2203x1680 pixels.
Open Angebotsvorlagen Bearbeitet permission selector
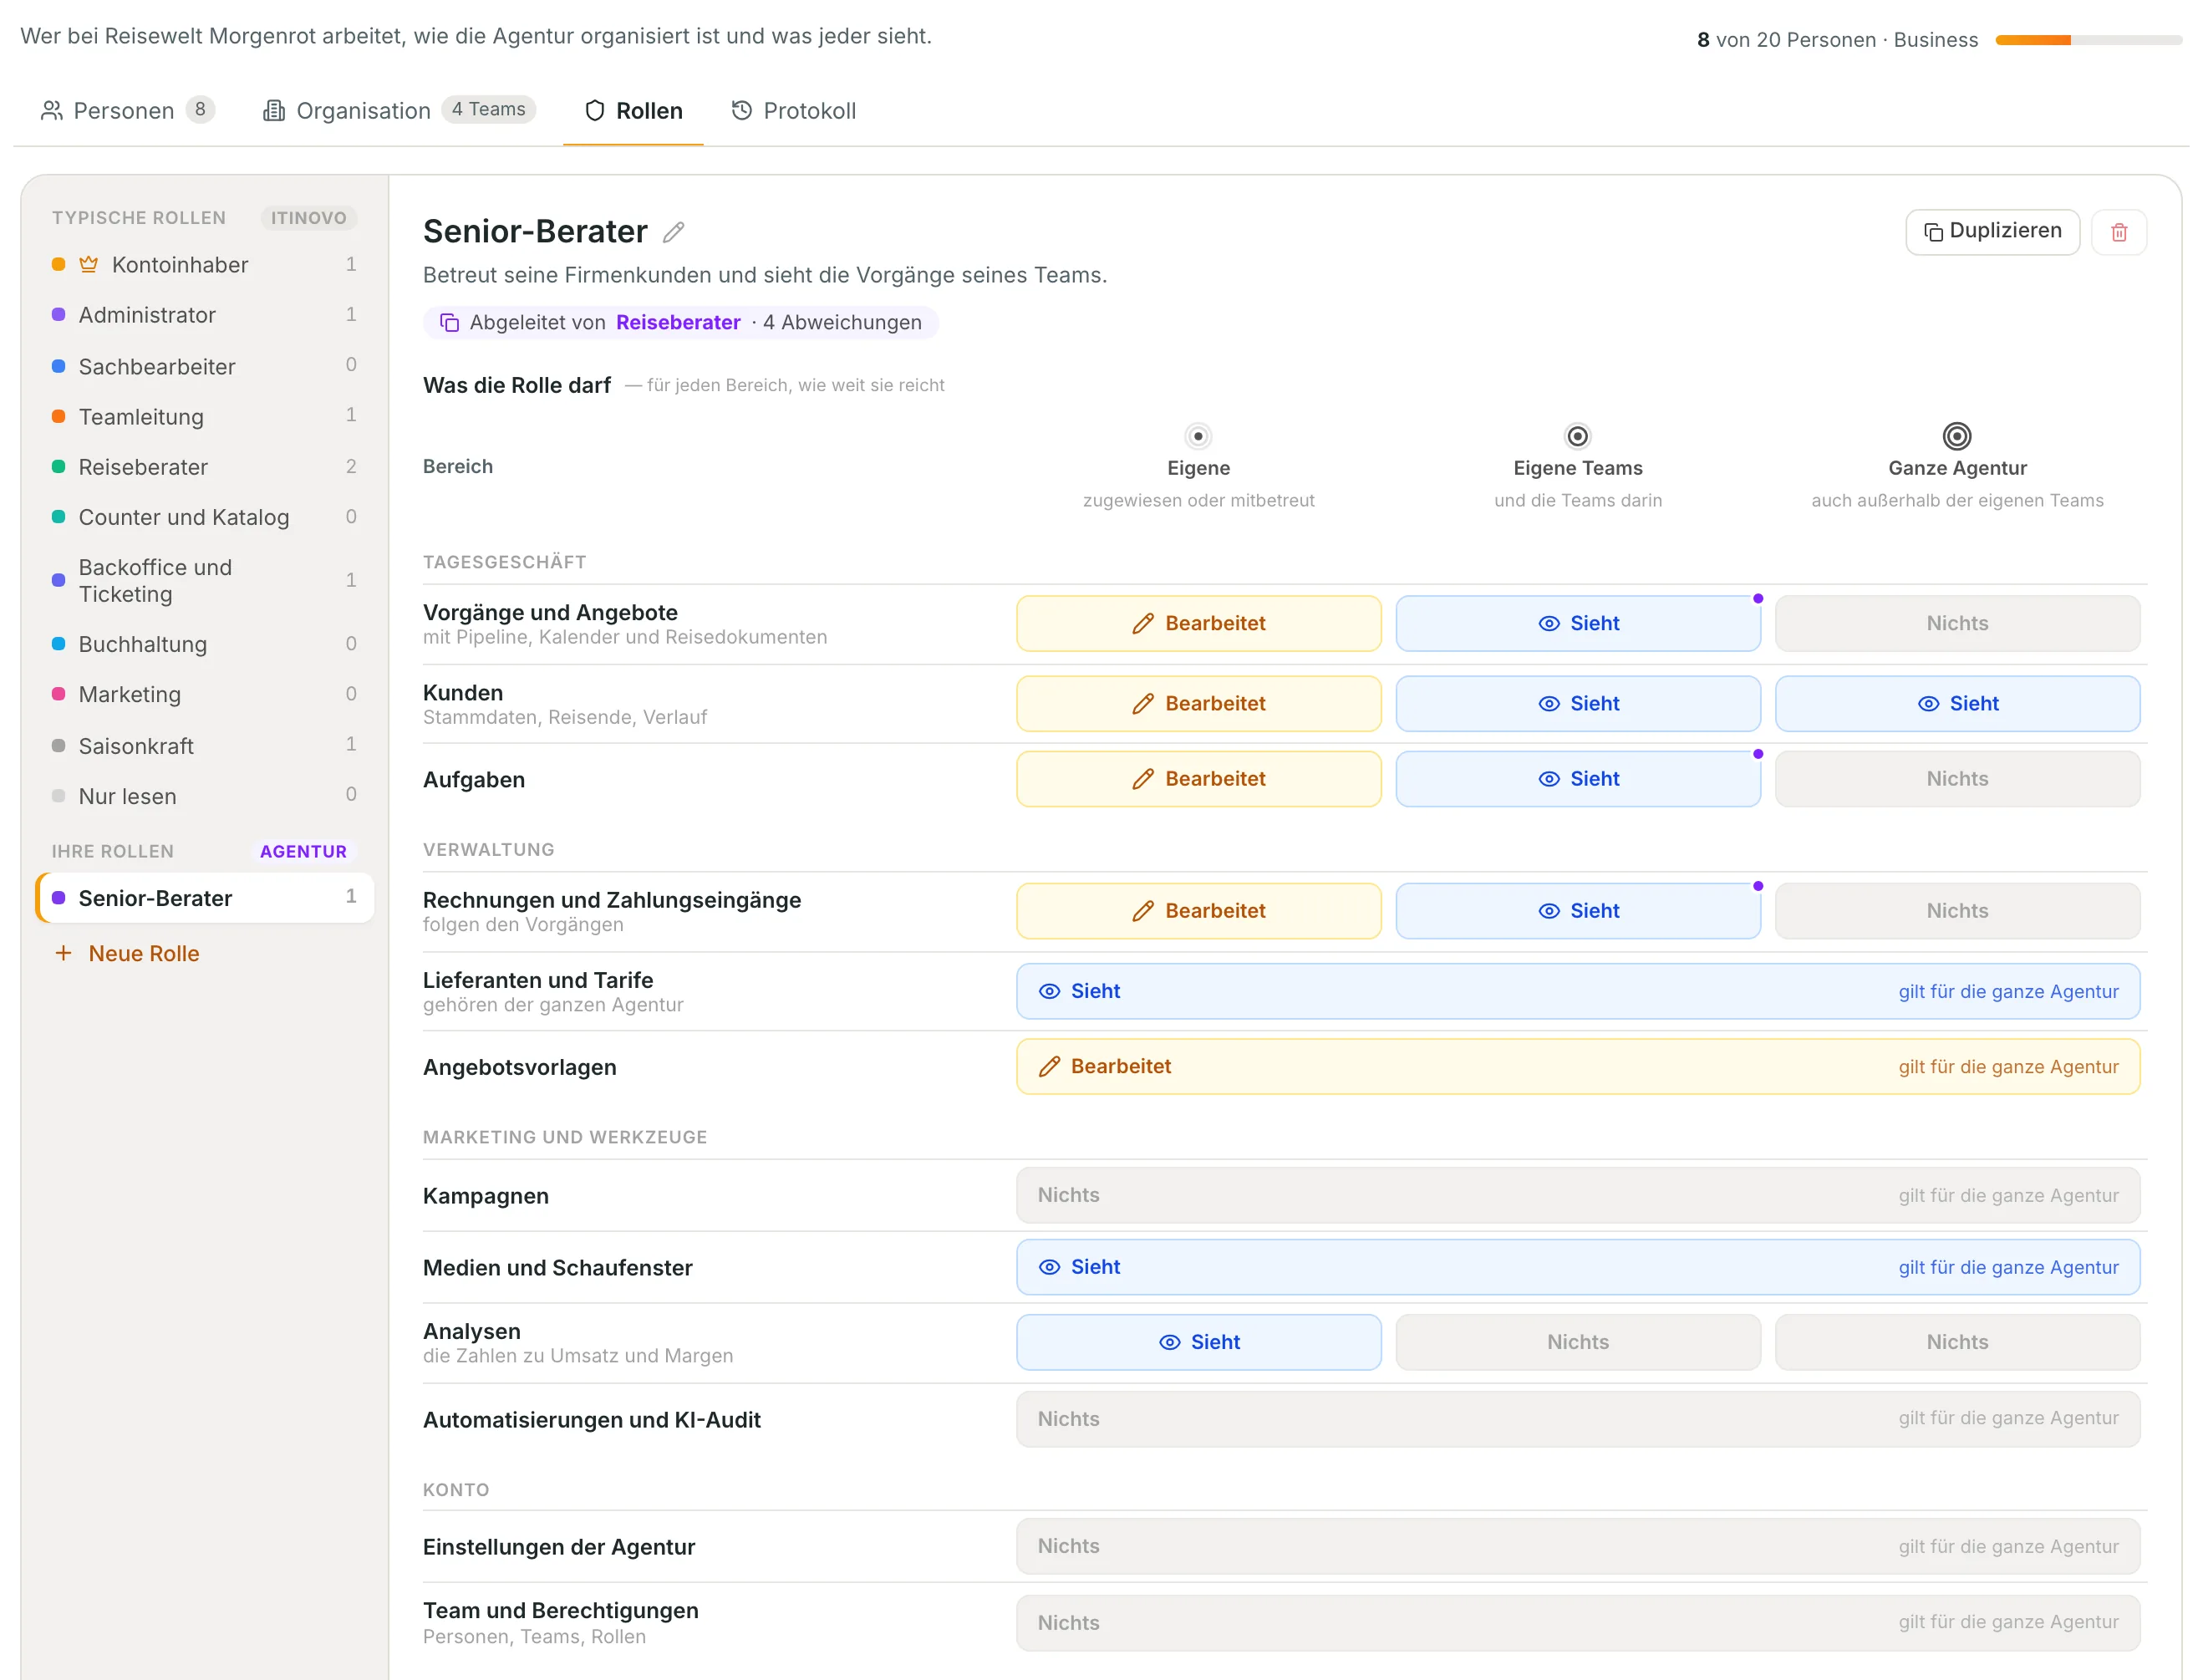point(1577,1066)
